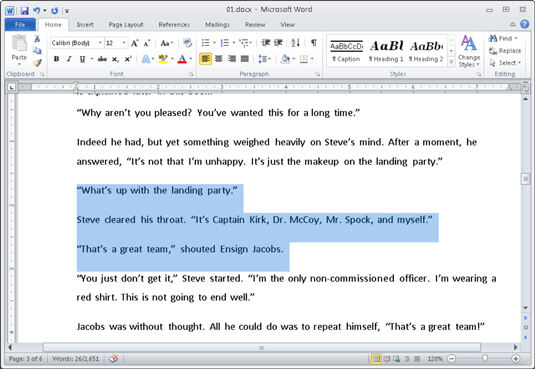The height and width of the screenshot is (369, 535).
Task: Click the Format Painter brush icon
Action: coord(38,63)
